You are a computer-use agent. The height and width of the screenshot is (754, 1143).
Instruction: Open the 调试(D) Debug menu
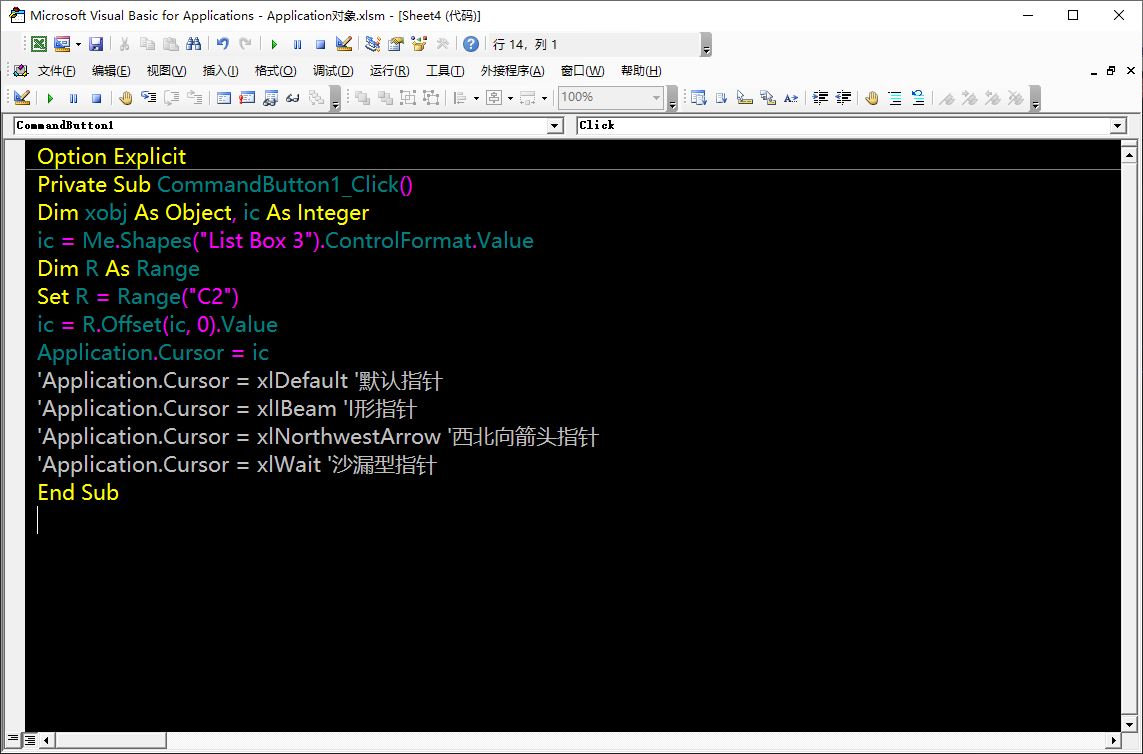coord(333,71)
